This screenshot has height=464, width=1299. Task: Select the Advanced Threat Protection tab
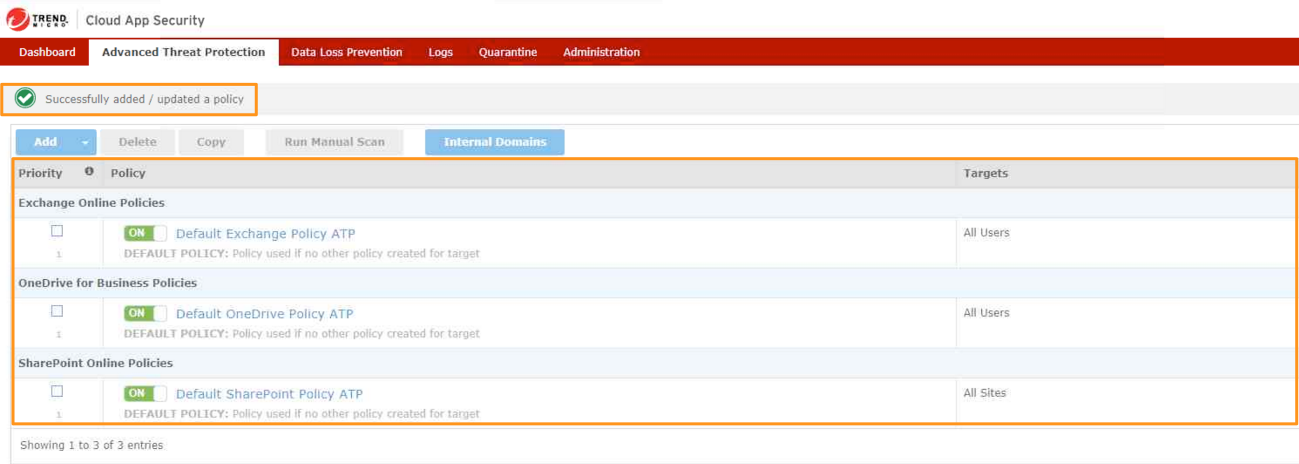pos(184,52)
